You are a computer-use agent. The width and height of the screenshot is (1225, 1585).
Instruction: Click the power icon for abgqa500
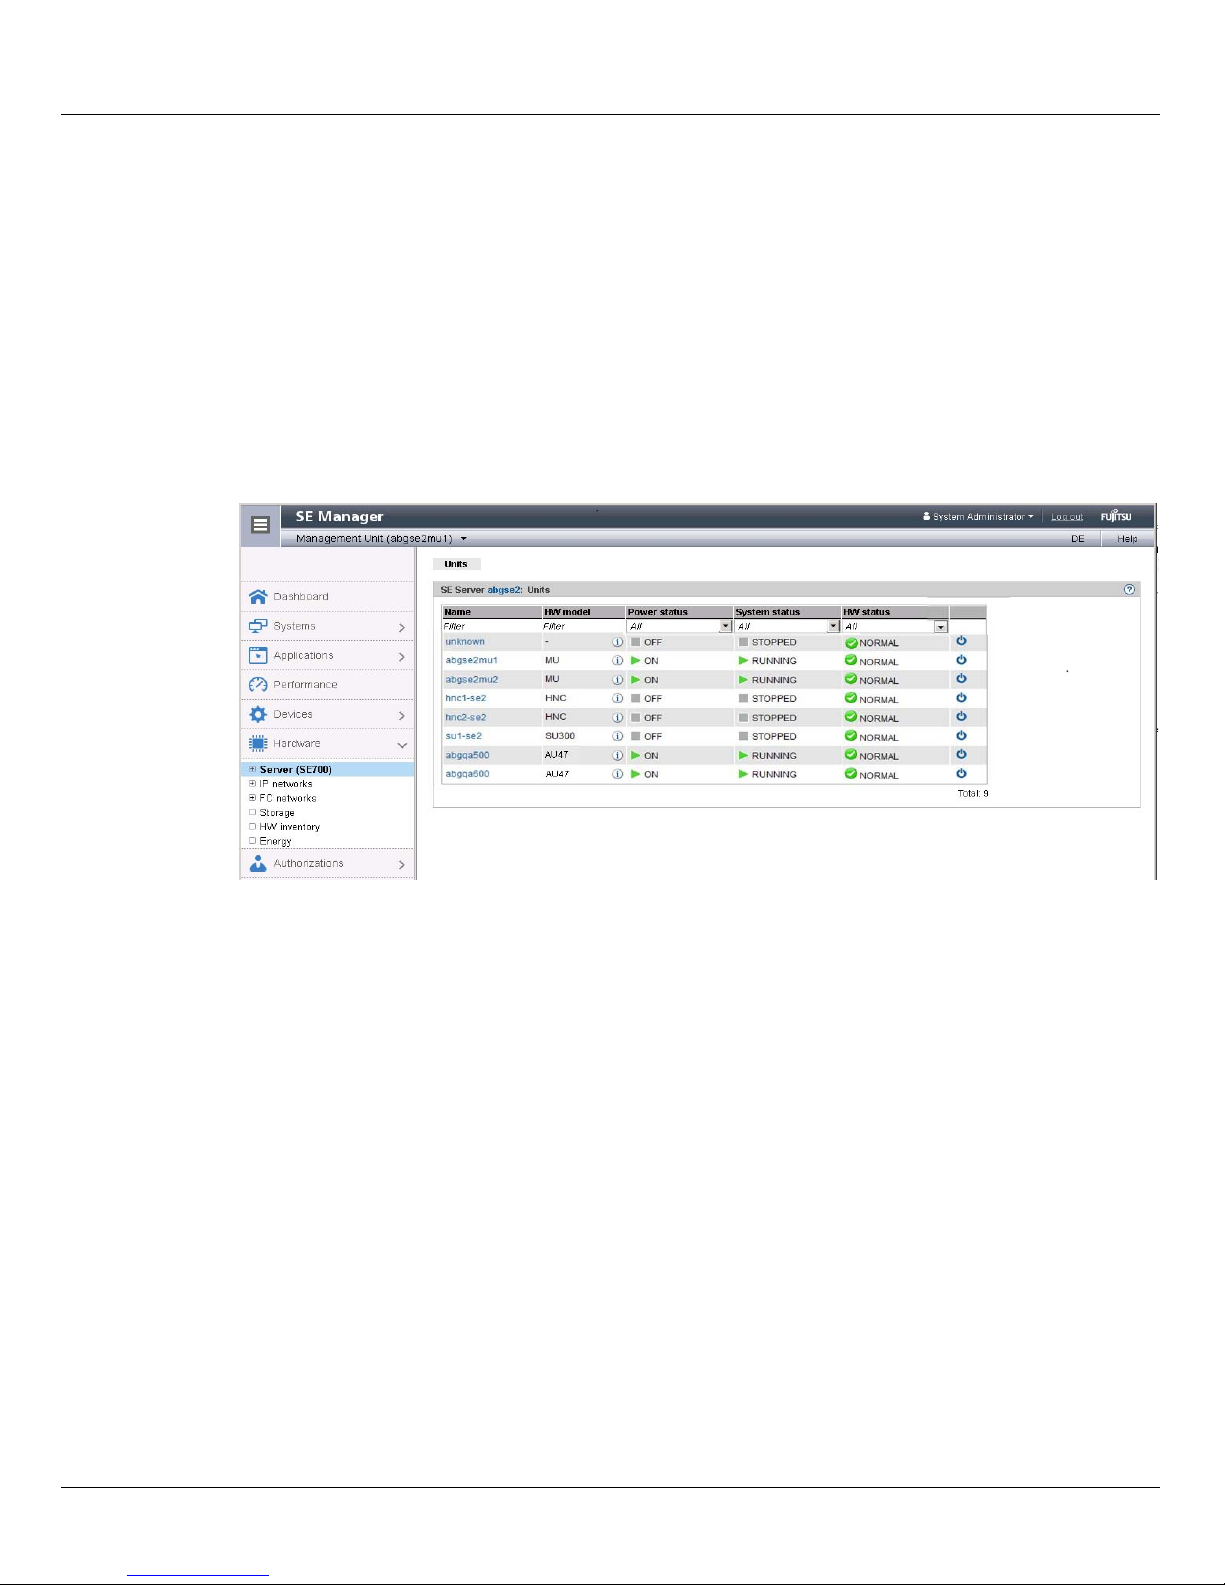coord(961,754)
